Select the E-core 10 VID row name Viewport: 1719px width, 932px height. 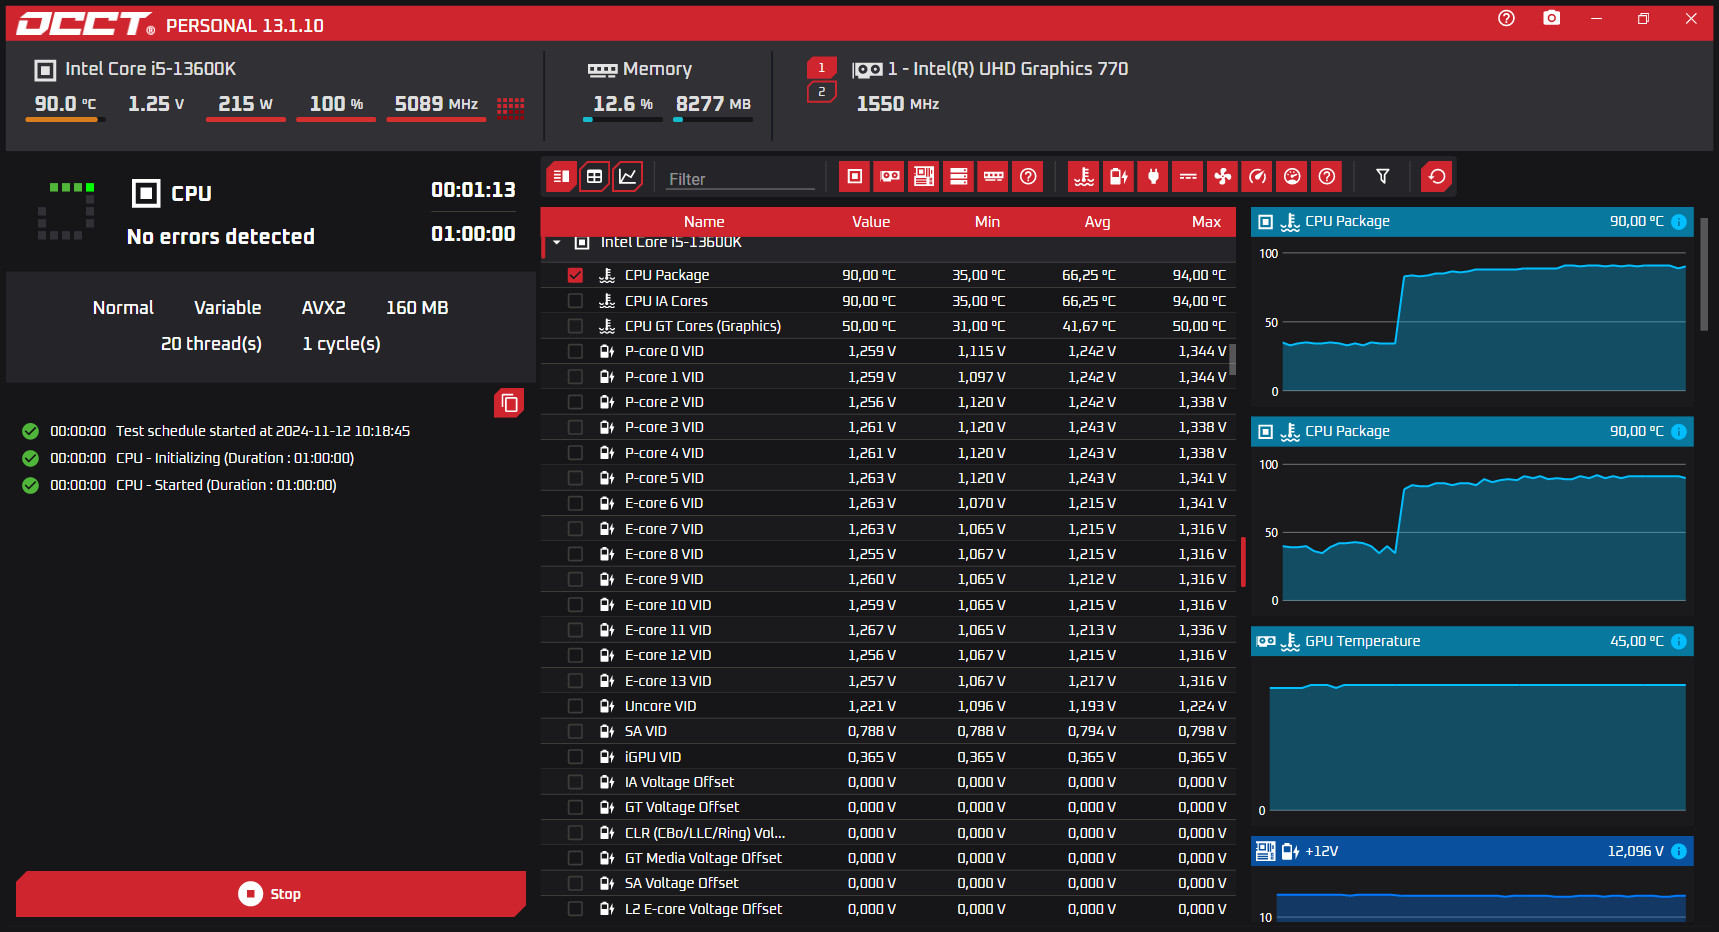[x=668, y=605]
